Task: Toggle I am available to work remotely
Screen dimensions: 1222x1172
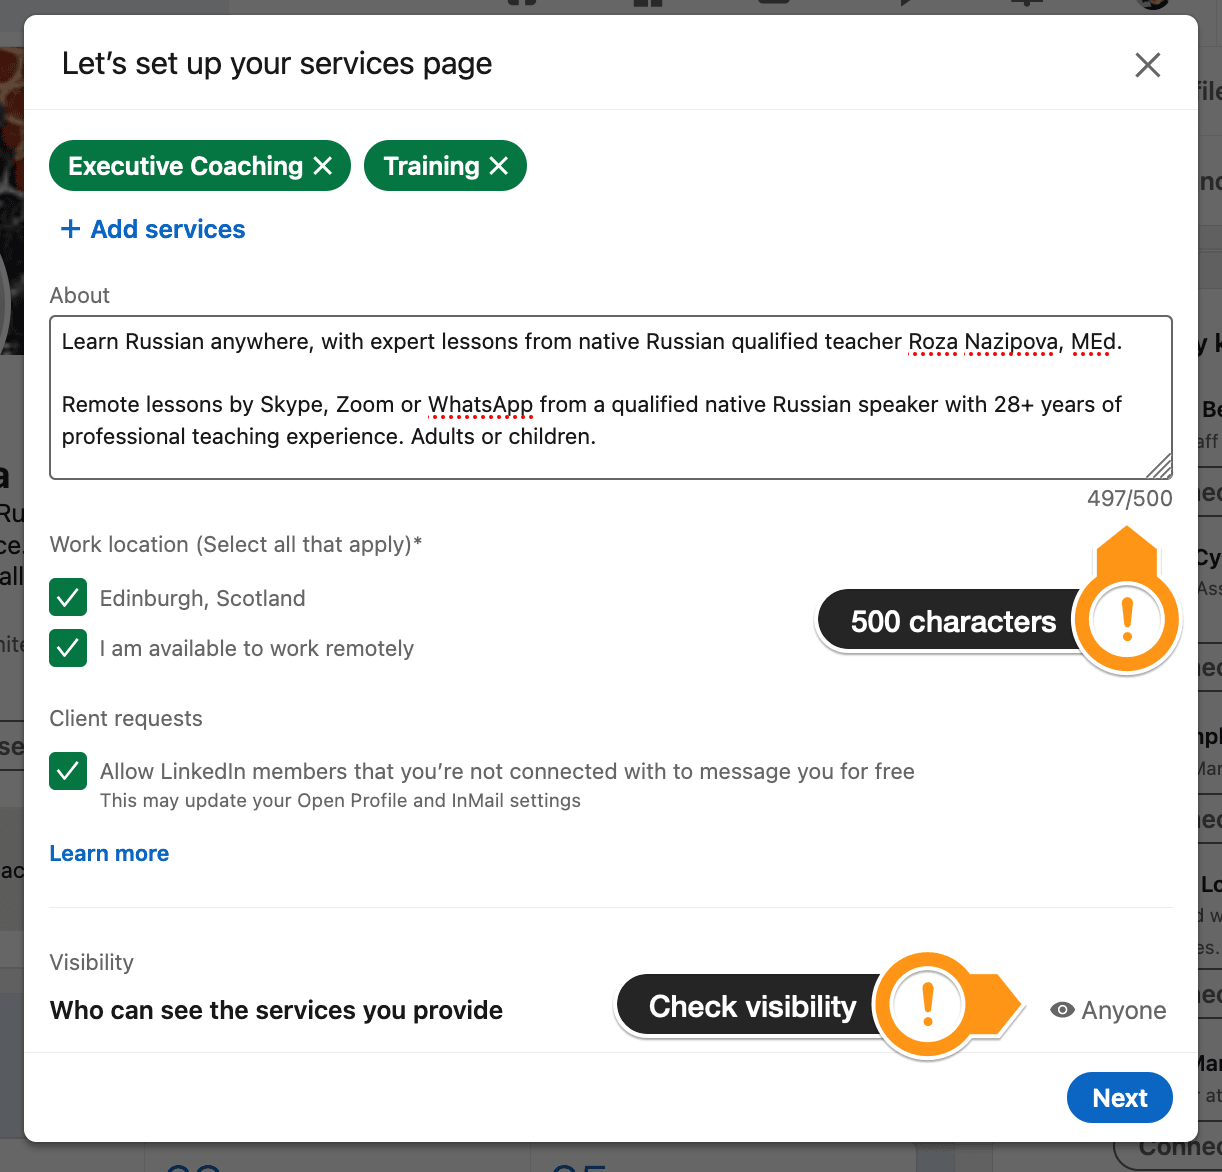Action: (68, 648)
